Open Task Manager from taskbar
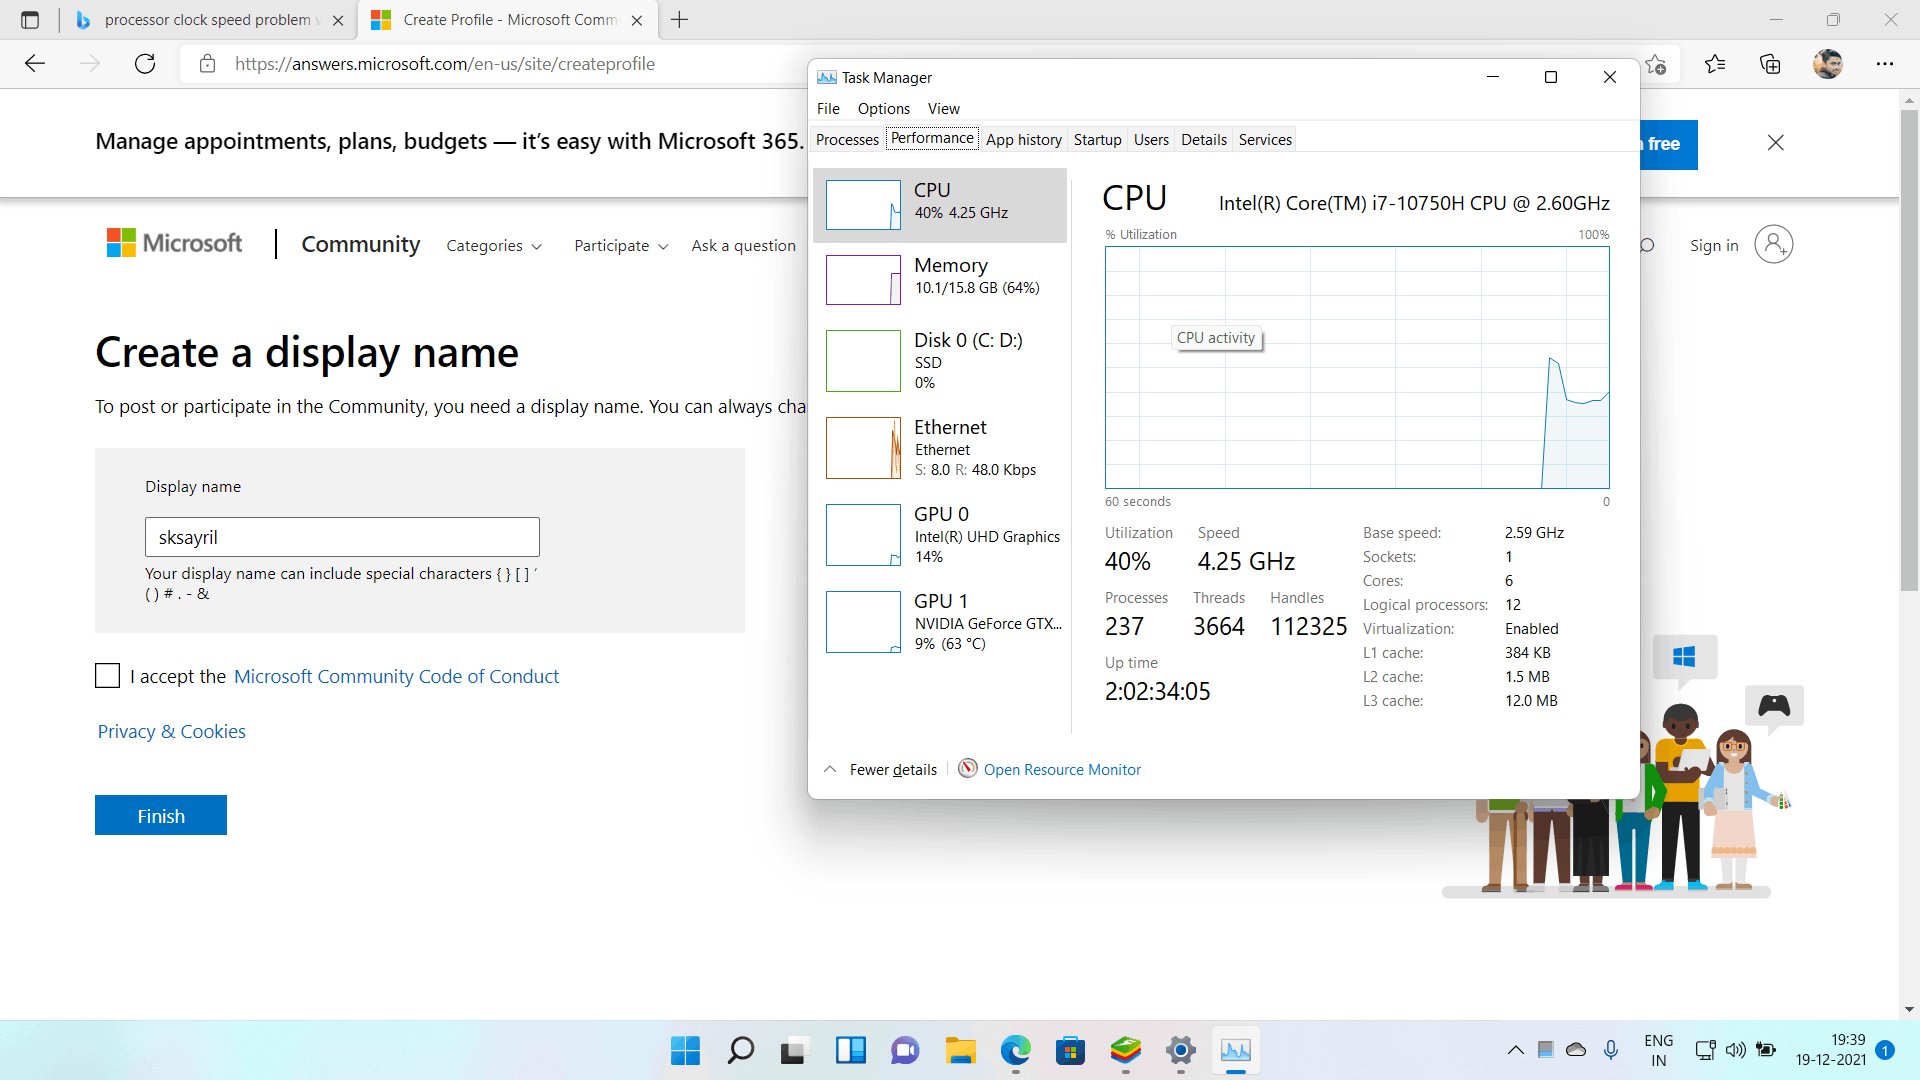Screen dimensions: 1920x1080 [x=1235, y=1050]
